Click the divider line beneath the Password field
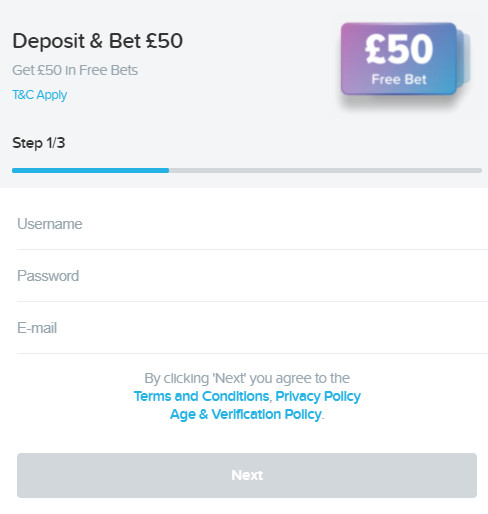Image resolution: width=488 pixels, height=514 pixels. point(252,301)
